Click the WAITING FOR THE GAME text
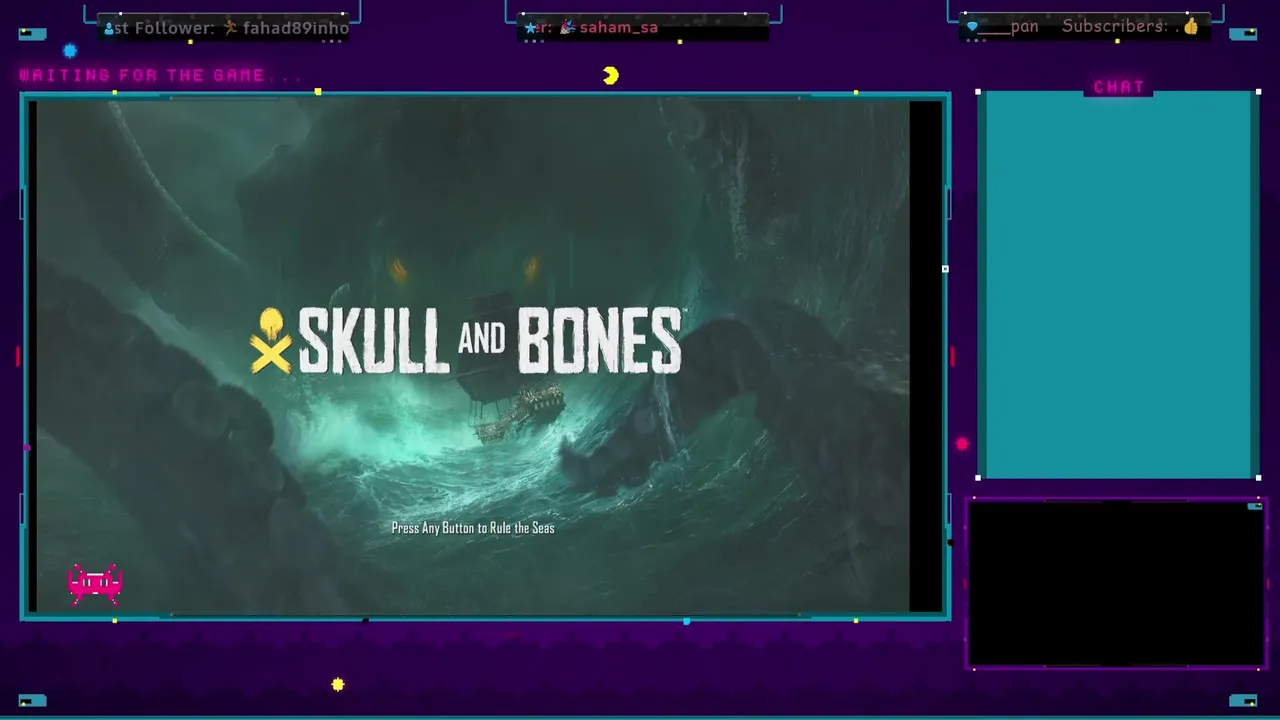Image resolution: width=1280 pixels, height=720 pixels. pyautogui.click(x=160, y=75)
